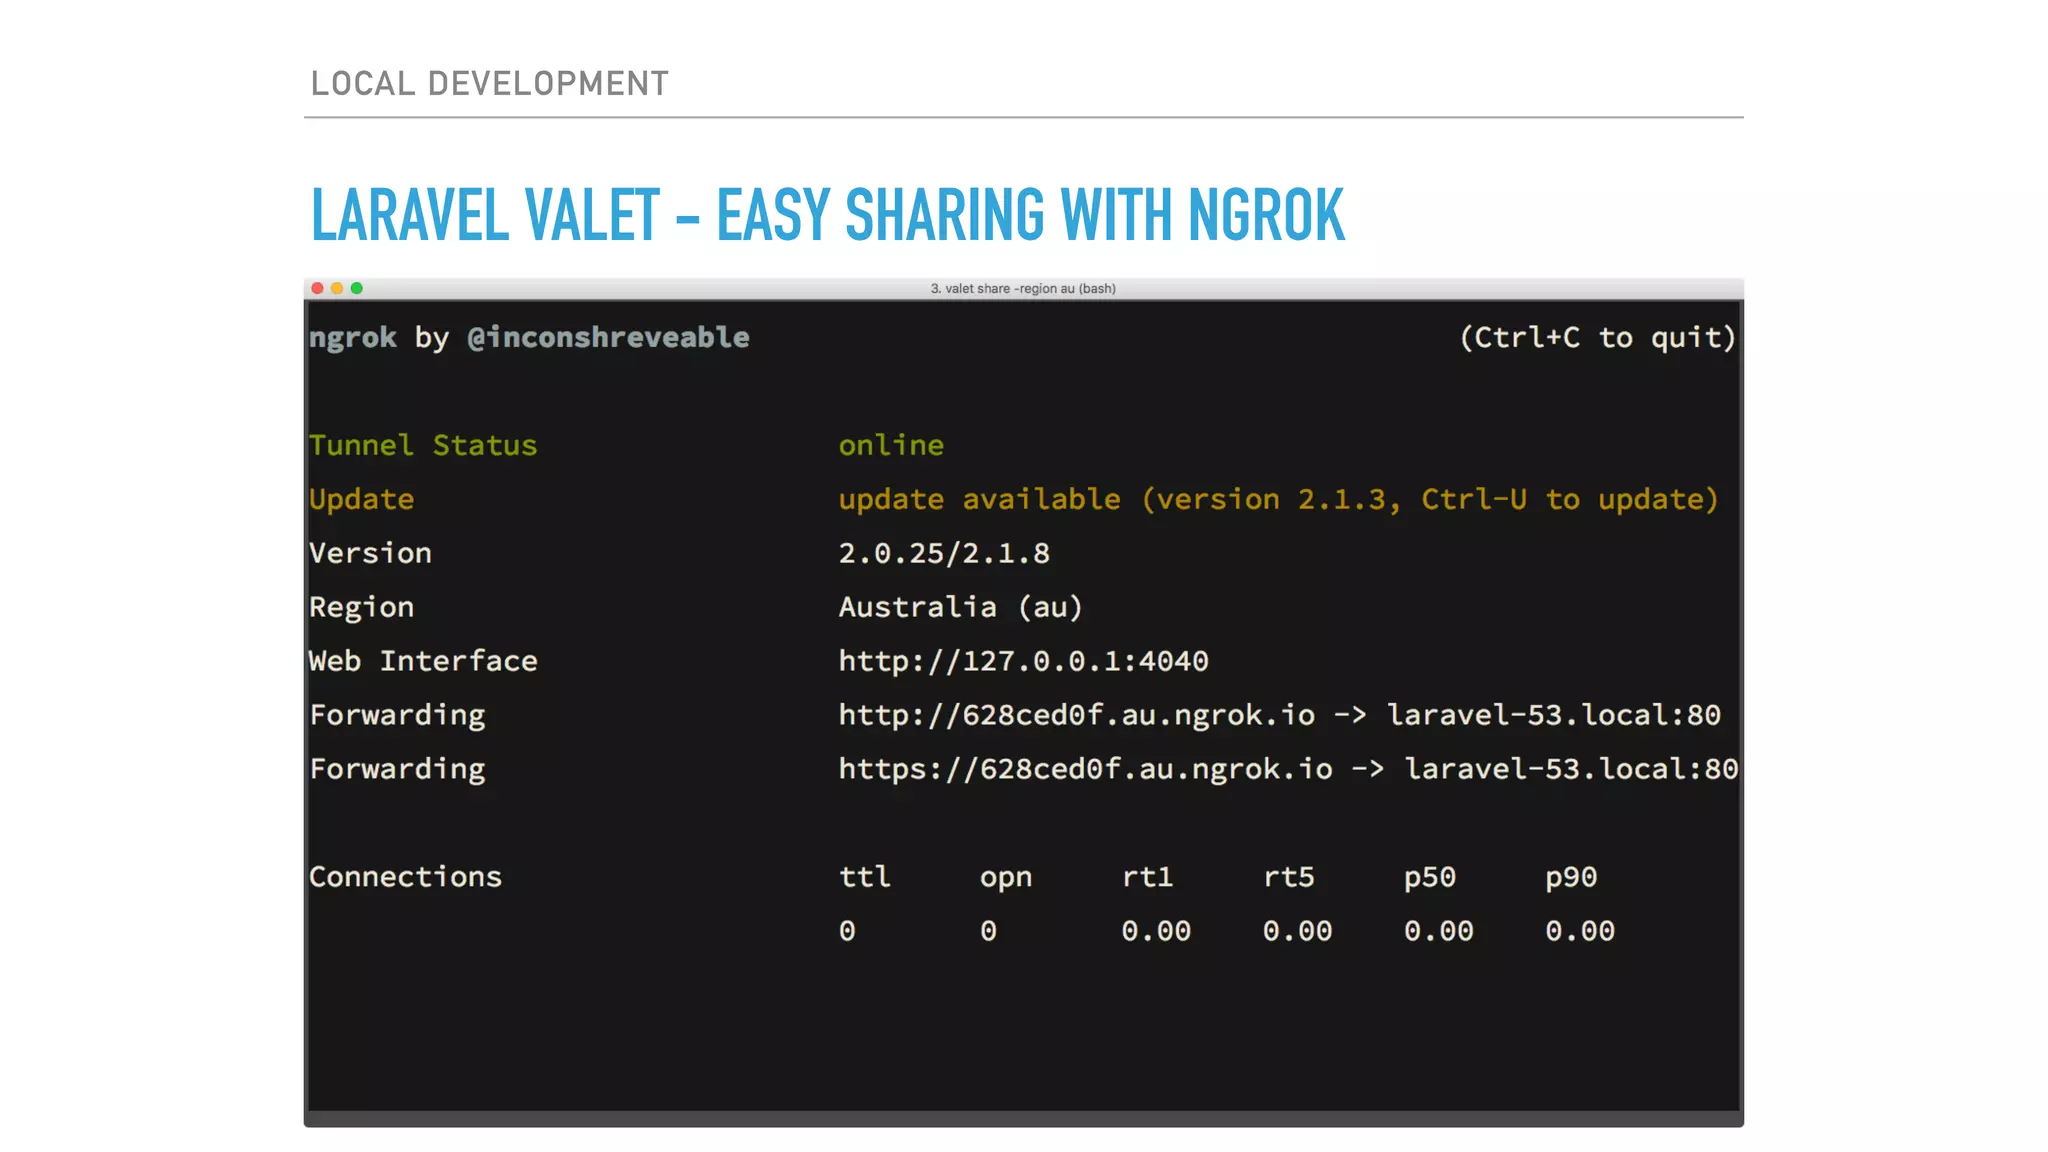Click the 'Web Interface' label
The width and height of the screenshot is (2048, 1152).
[423, 661]
